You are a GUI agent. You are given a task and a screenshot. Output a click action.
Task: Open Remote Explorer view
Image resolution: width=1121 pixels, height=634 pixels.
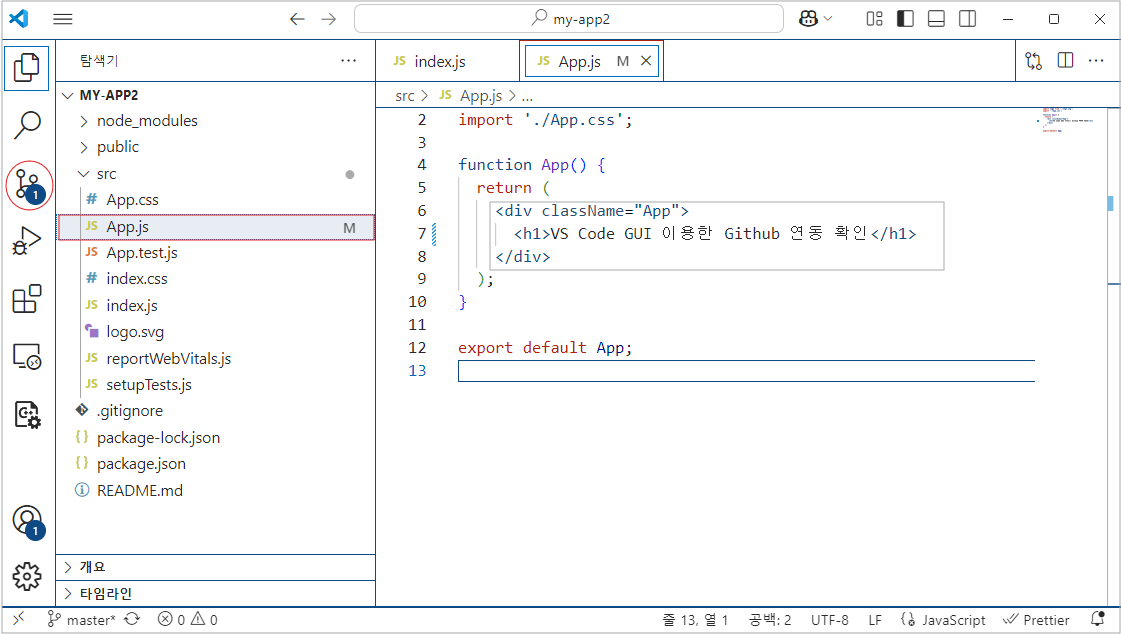pos(27,356)
